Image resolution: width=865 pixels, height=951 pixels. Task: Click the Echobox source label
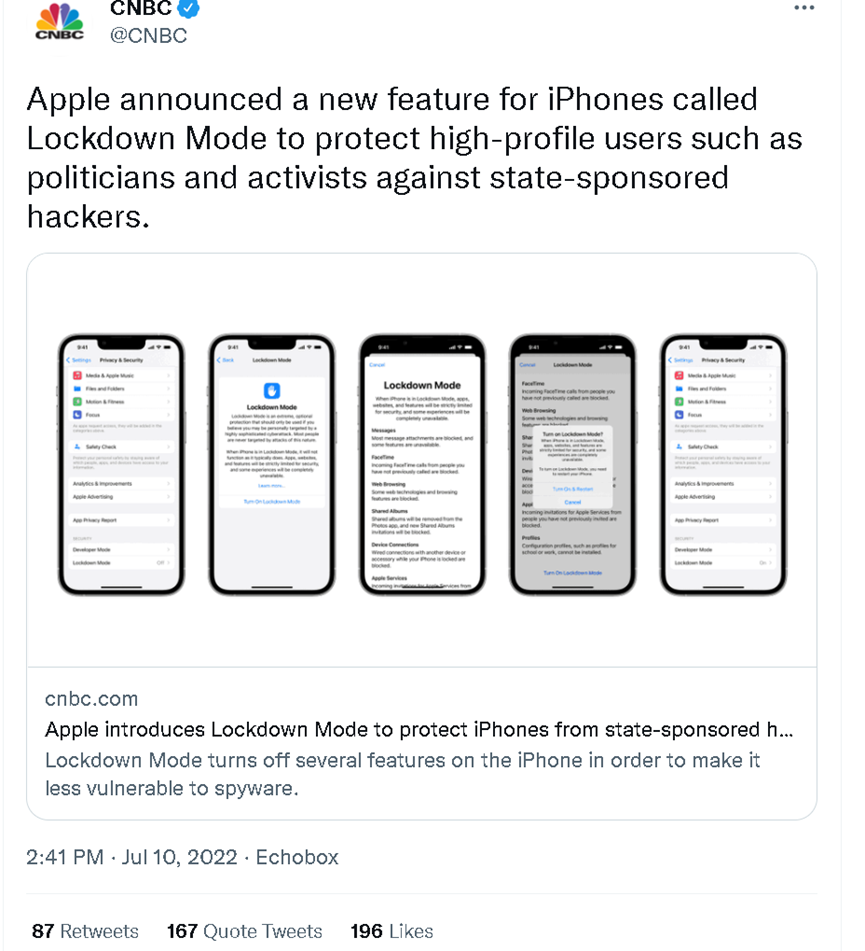297,857
